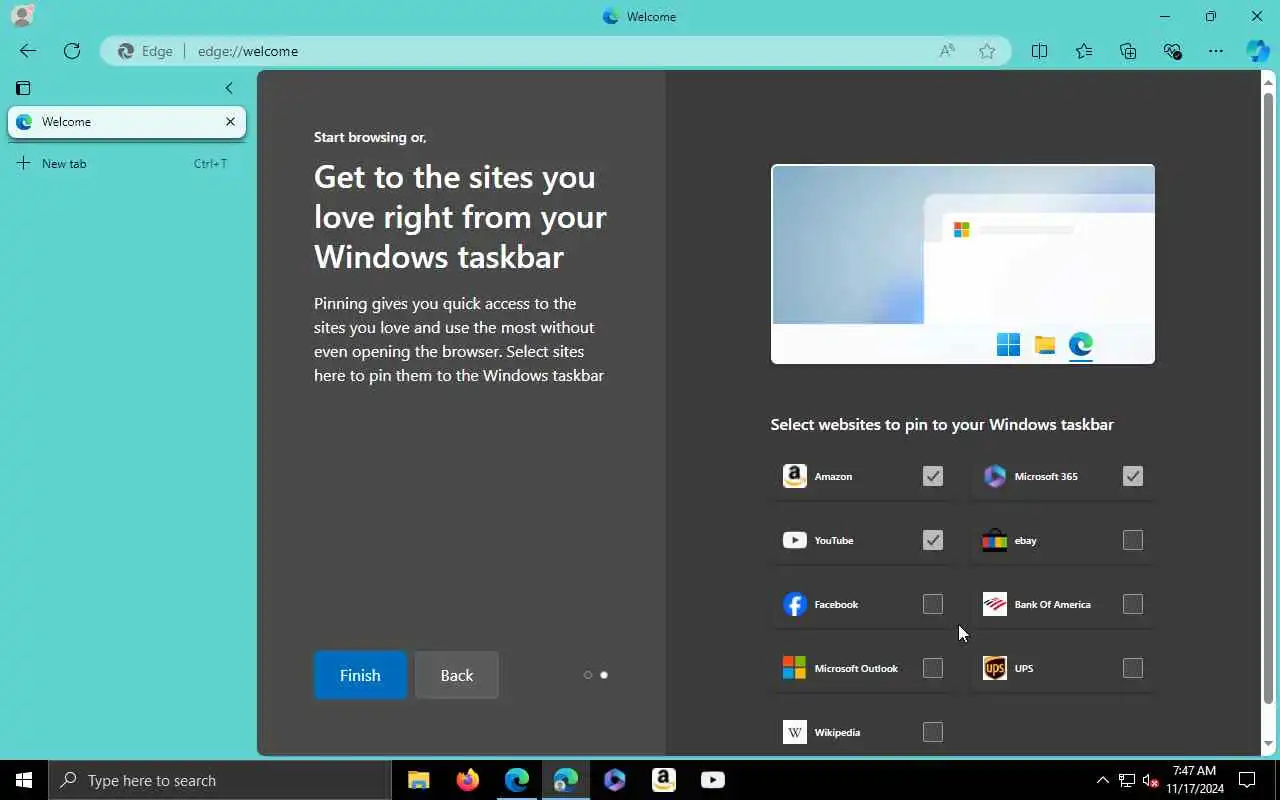Select first page indicator dot

(588, 675)
